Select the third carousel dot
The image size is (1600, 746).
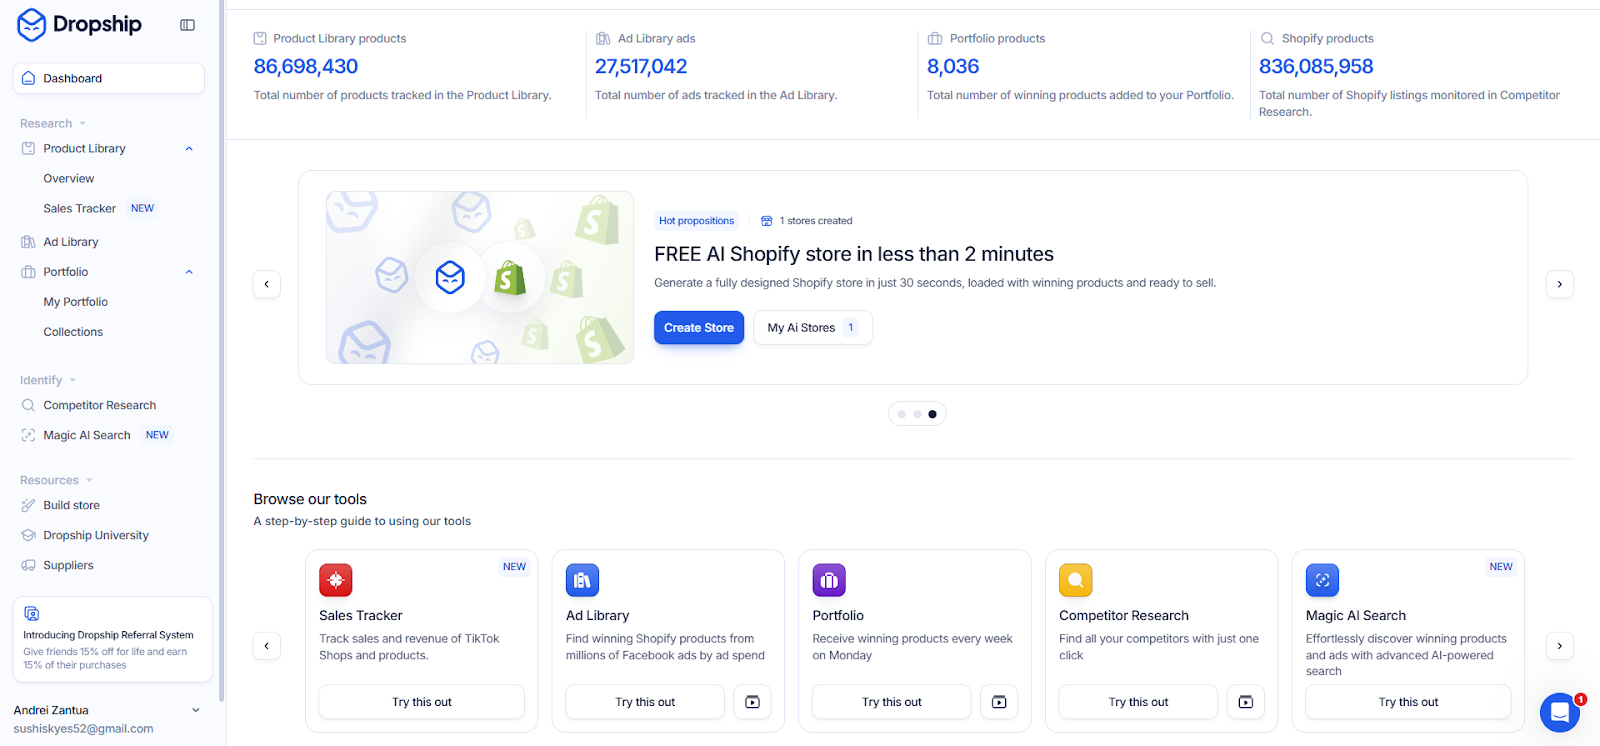pos(933,414)
